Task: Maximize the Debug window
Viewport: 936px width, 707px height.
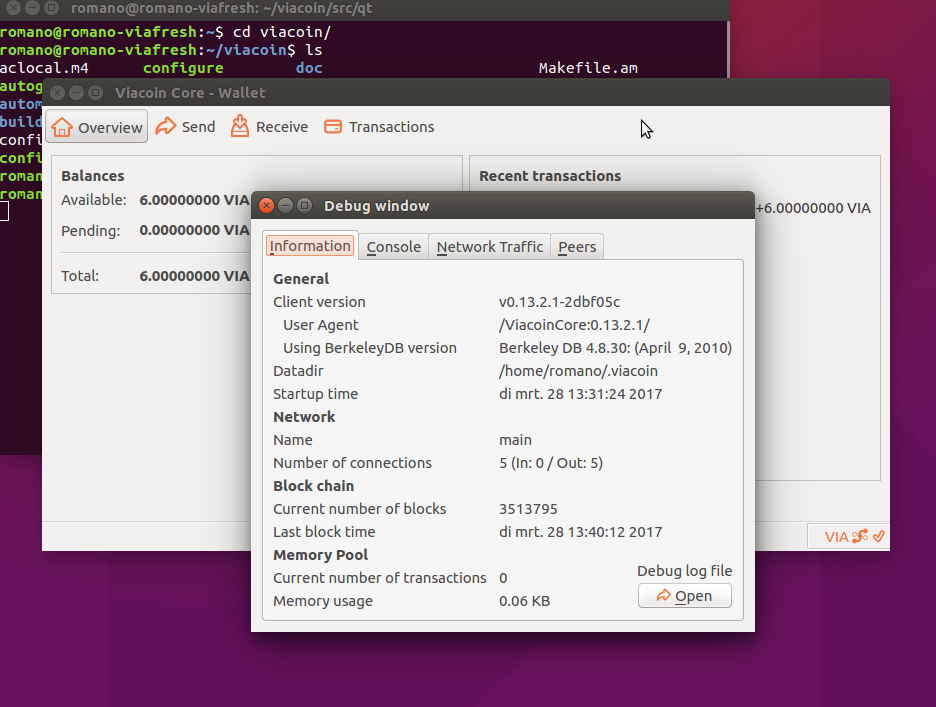Action: tap(304, 205)
